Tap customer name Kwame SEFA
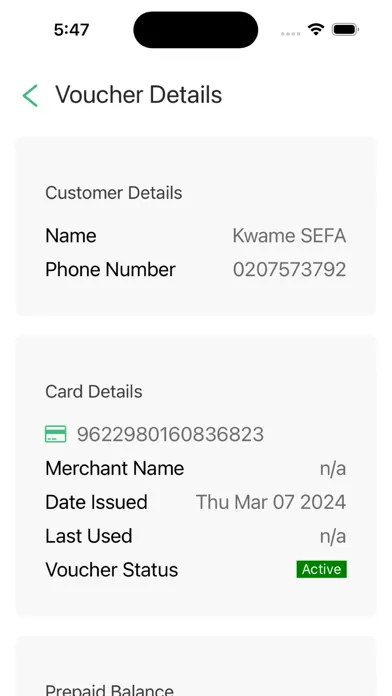Viewport: 392px width, 696px height. pos(289,236)
